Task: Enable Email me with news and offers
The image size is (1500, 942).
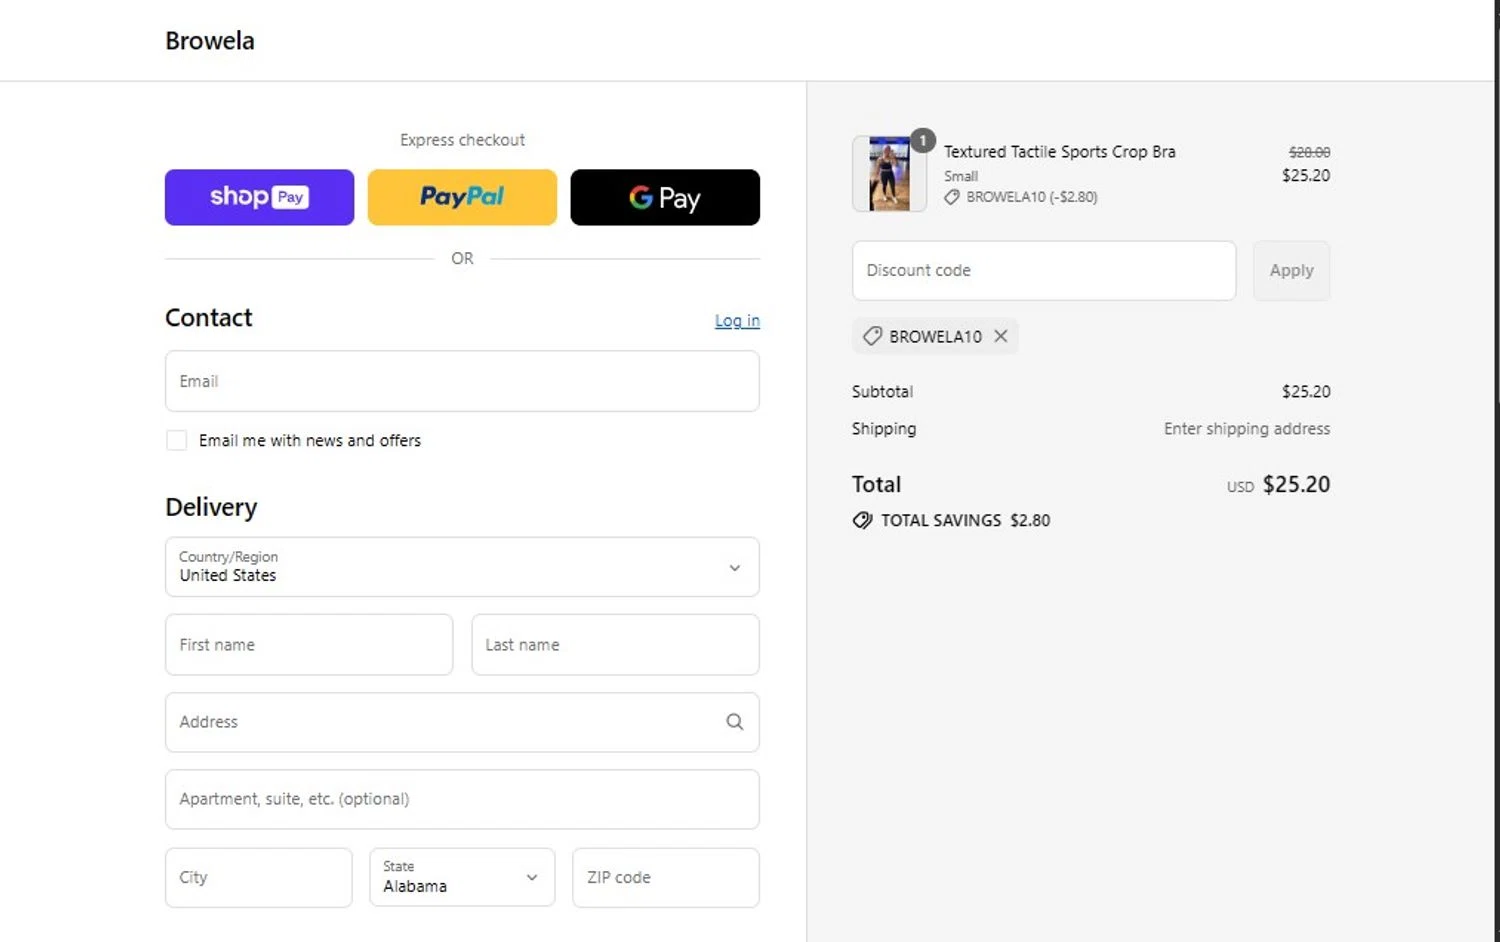Action: point(177,440)
